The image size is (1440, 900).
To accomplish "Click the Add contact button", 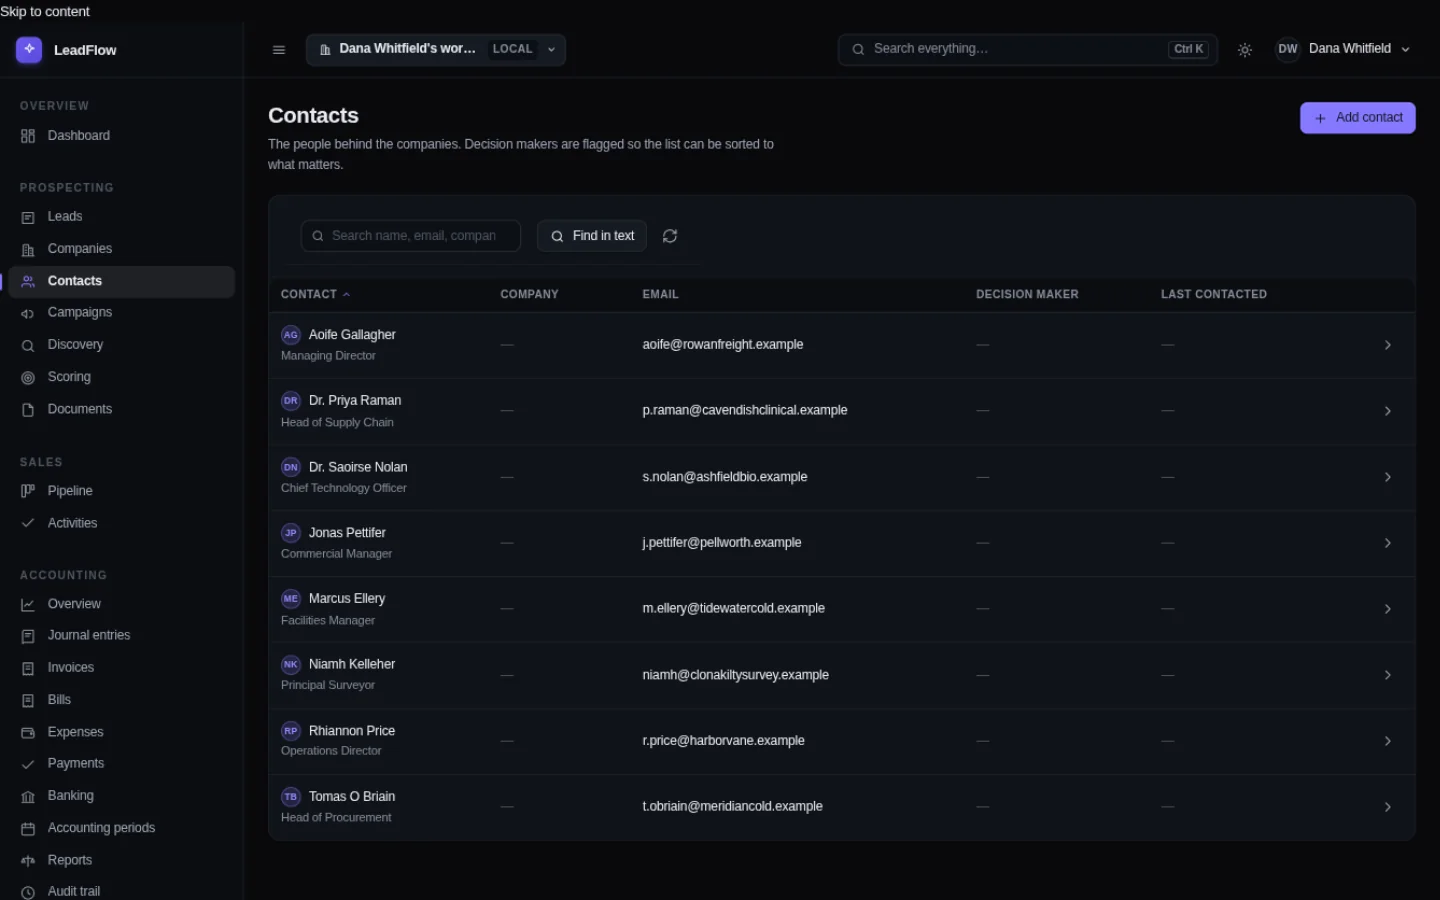I will coord(1357,118).
